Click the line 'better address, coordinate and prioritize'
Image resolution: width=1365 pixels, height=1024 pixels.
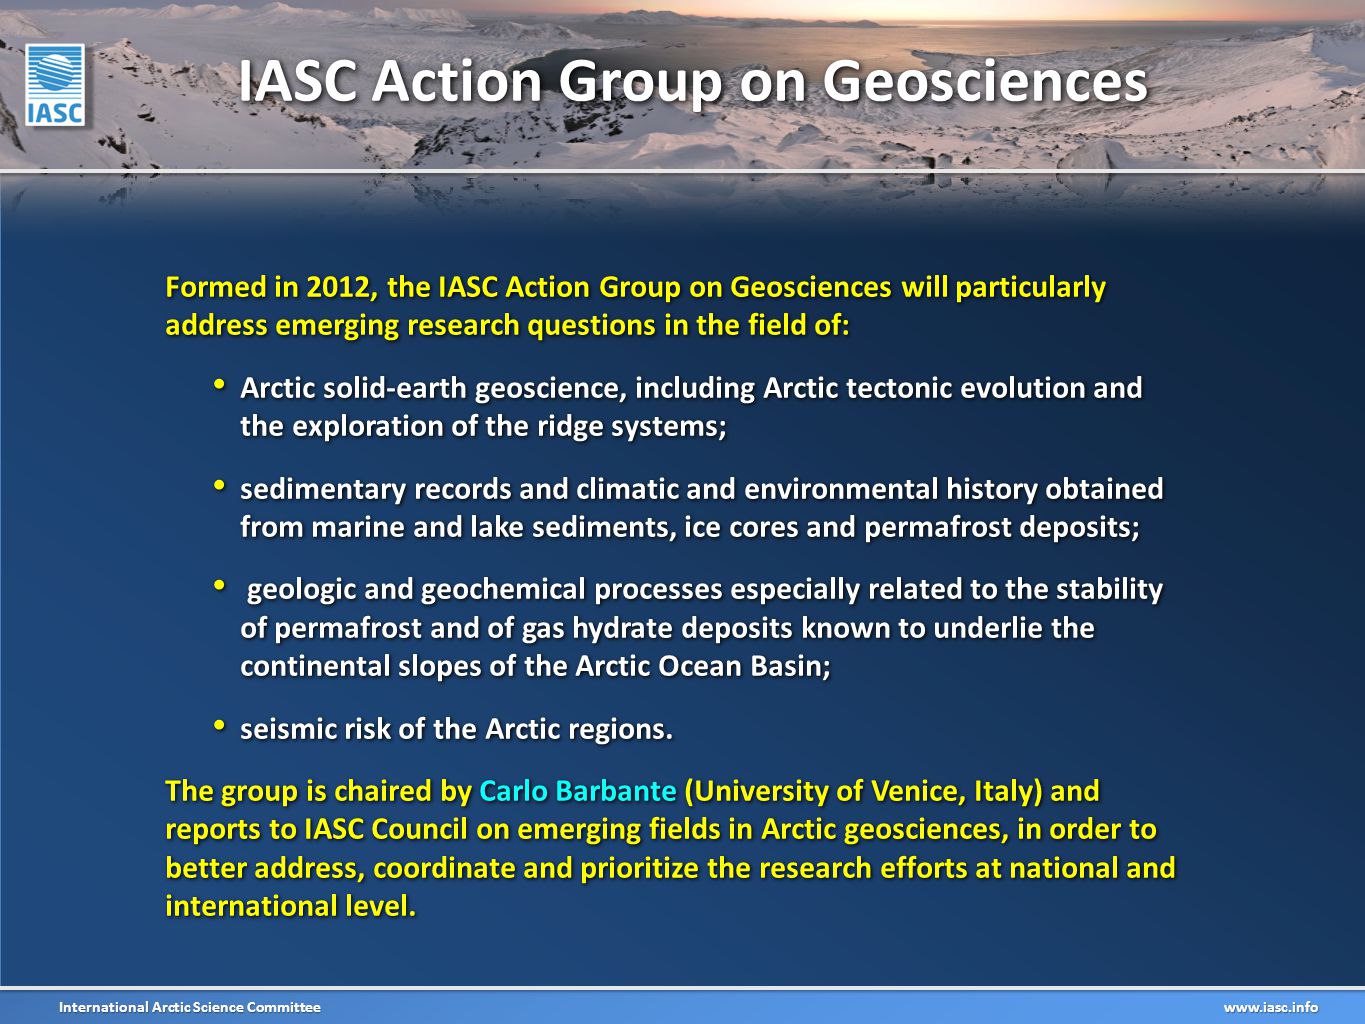point(670,868)
